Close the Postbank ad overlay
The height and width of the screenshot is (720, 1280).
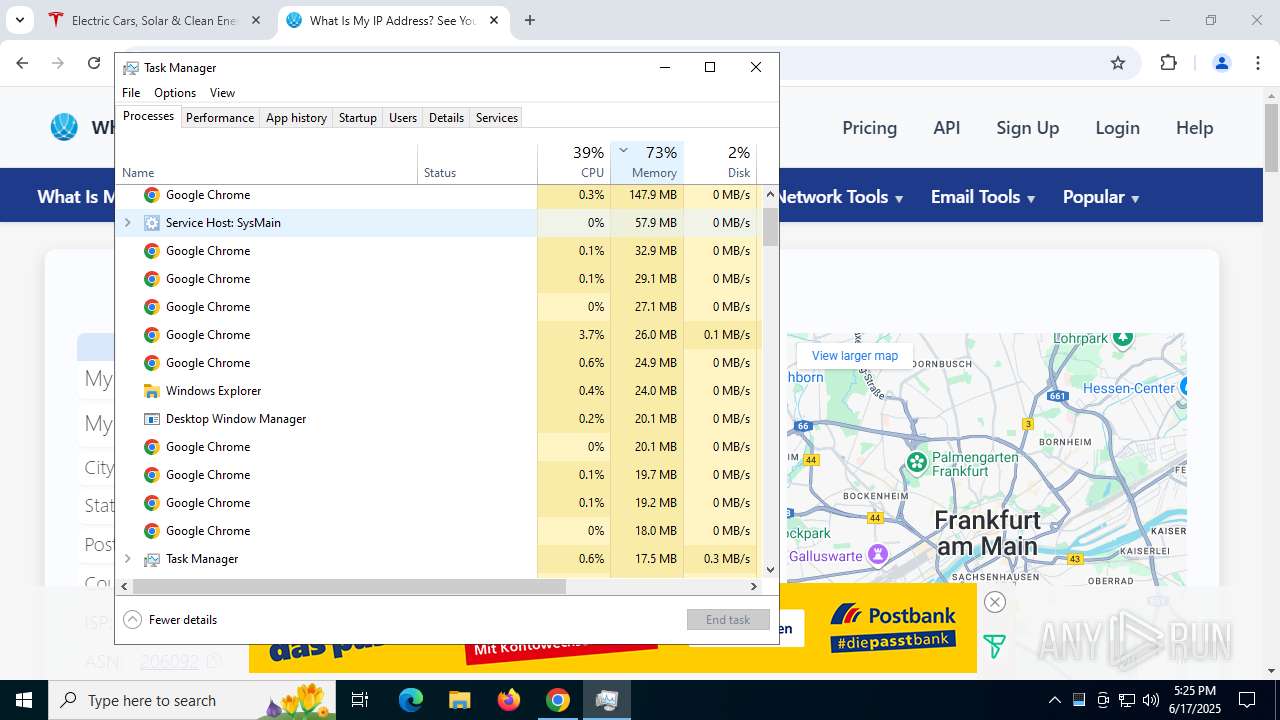point(994,601)
